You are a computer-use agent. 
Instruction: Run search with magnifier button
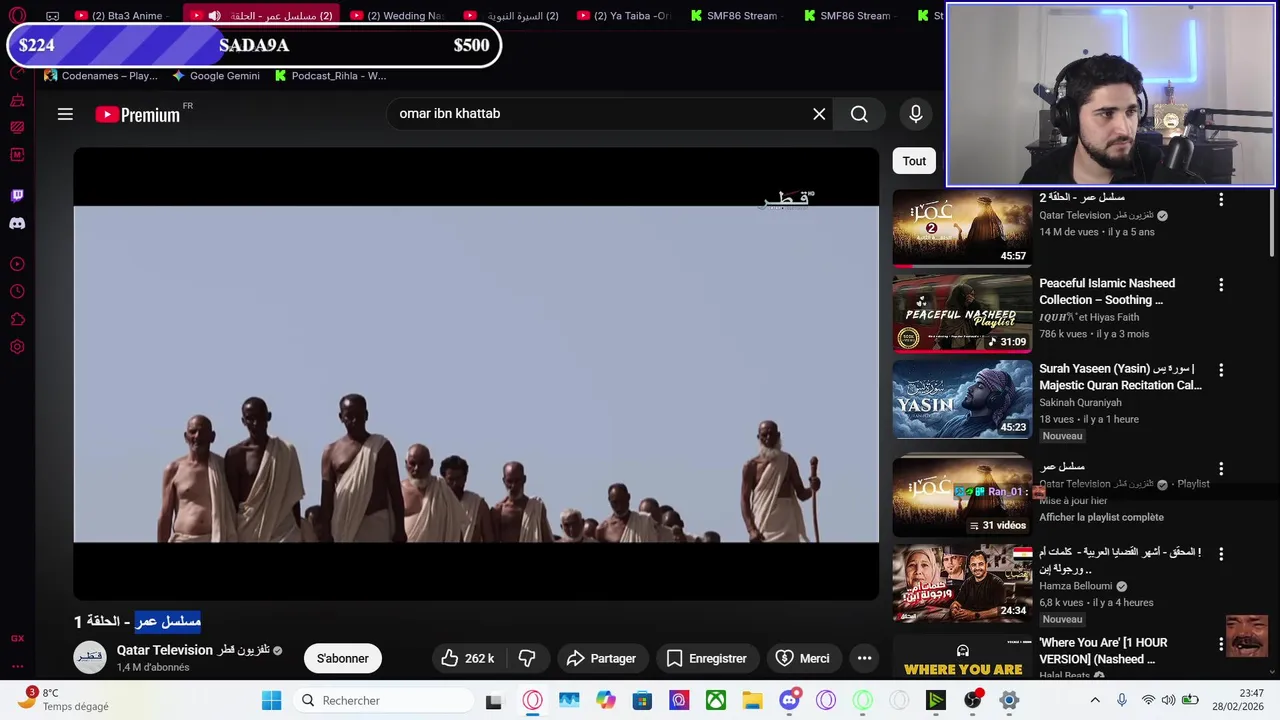pyautogui.click(x=859, y=114)
